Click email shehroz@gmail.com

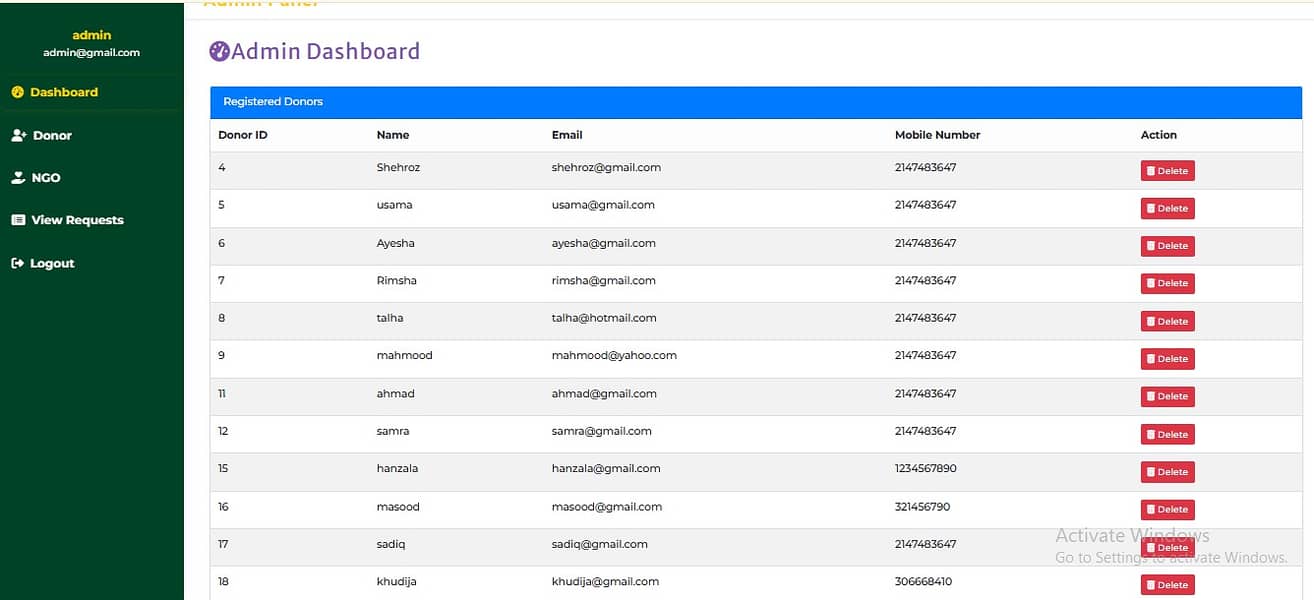606,167
